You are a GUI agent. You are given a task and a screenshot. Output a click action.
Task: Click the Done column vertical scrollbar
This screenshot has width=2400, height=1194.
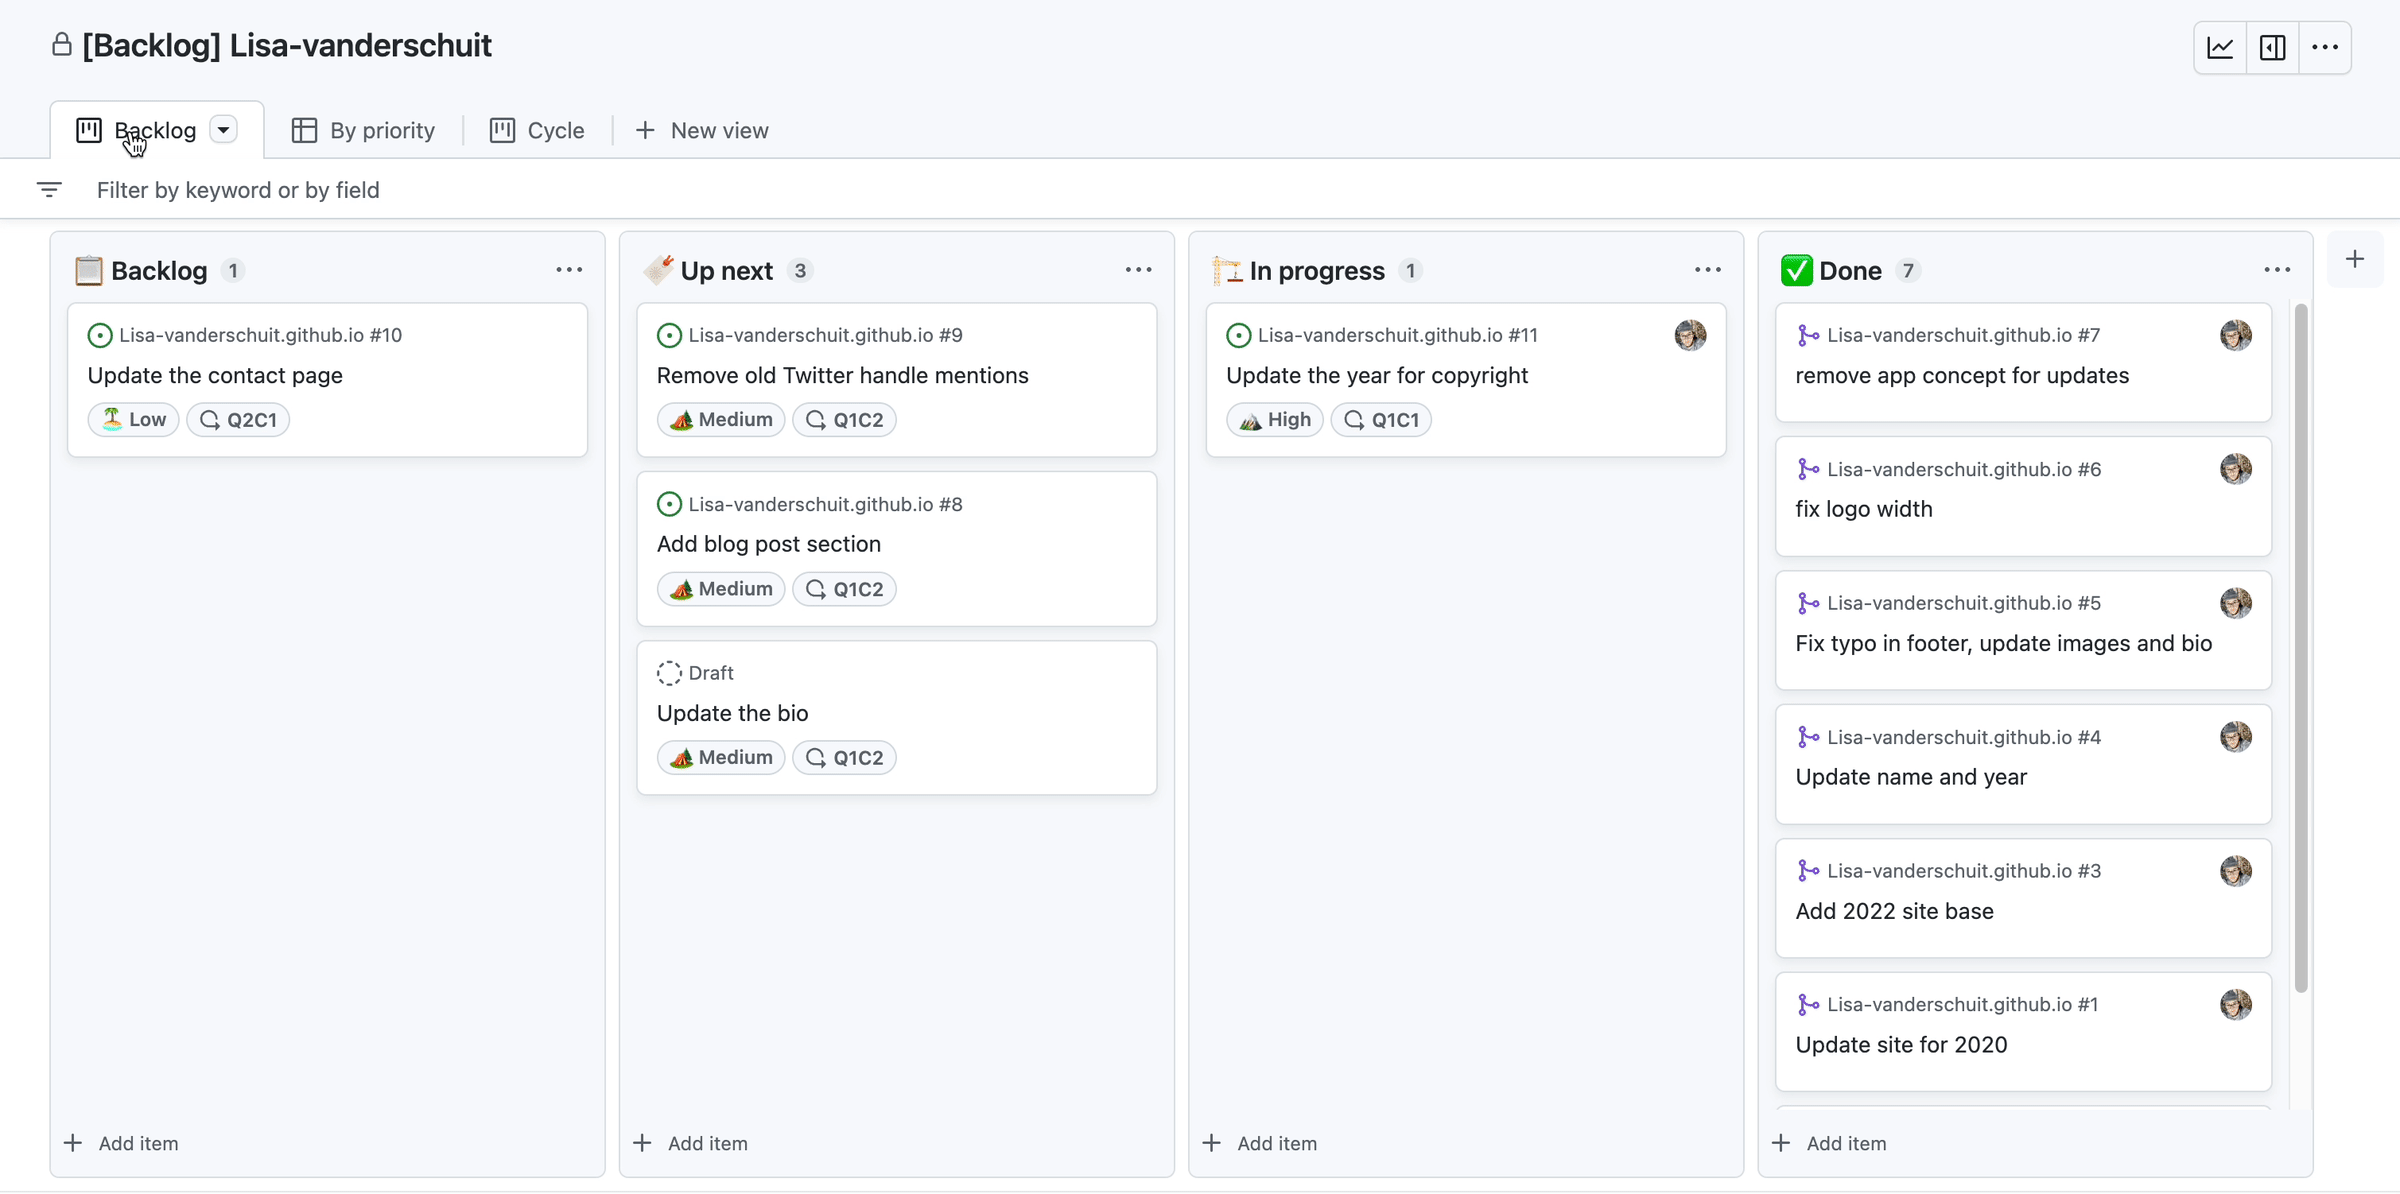click(2301, 648)
